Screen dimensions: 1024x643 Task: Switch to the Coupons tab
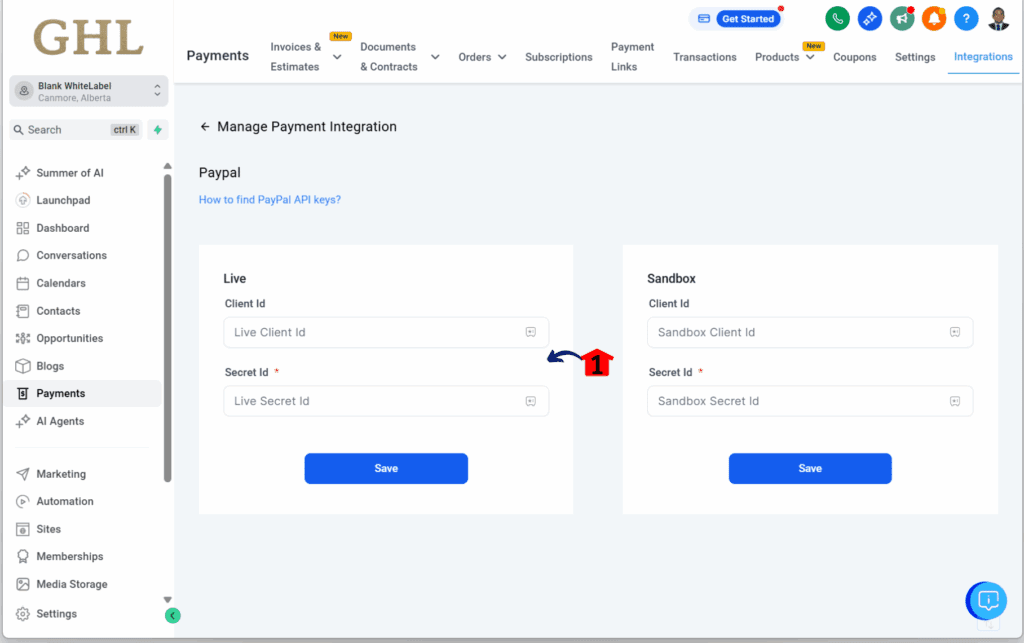854,57
